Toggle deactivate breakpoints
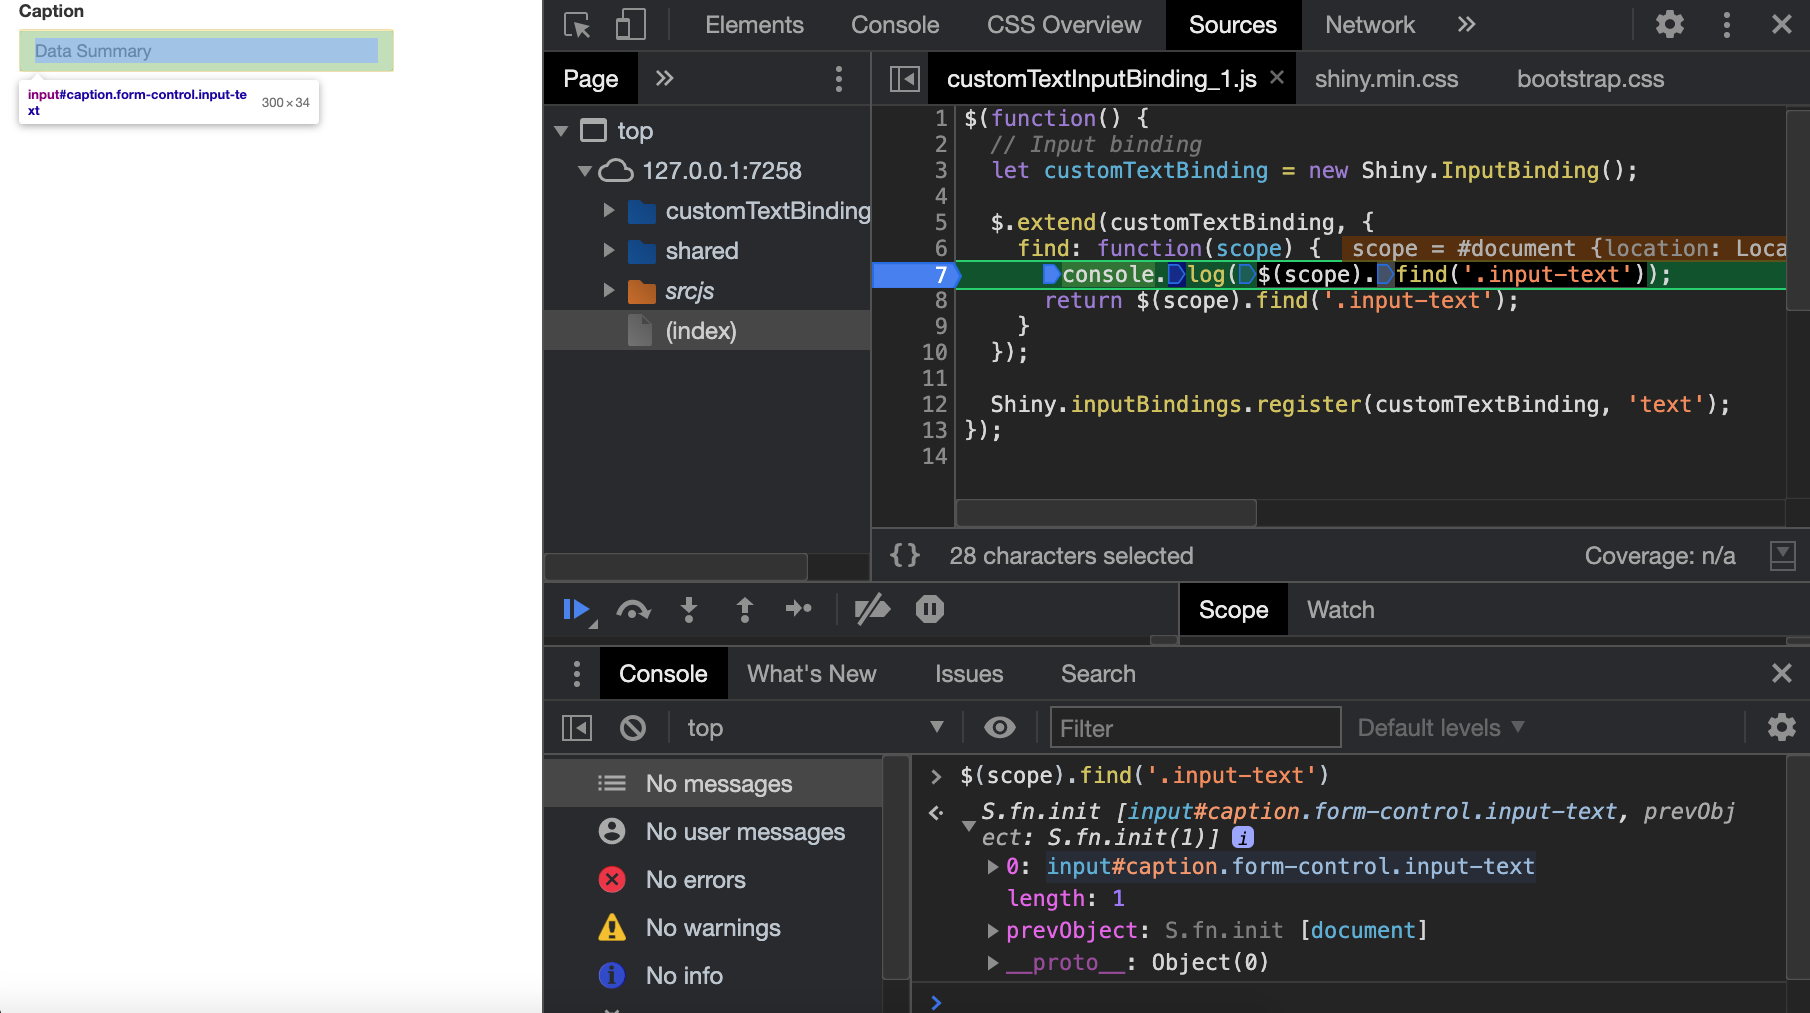The width and height of the screenshot is (1810, 1013). tap(872, 609)
